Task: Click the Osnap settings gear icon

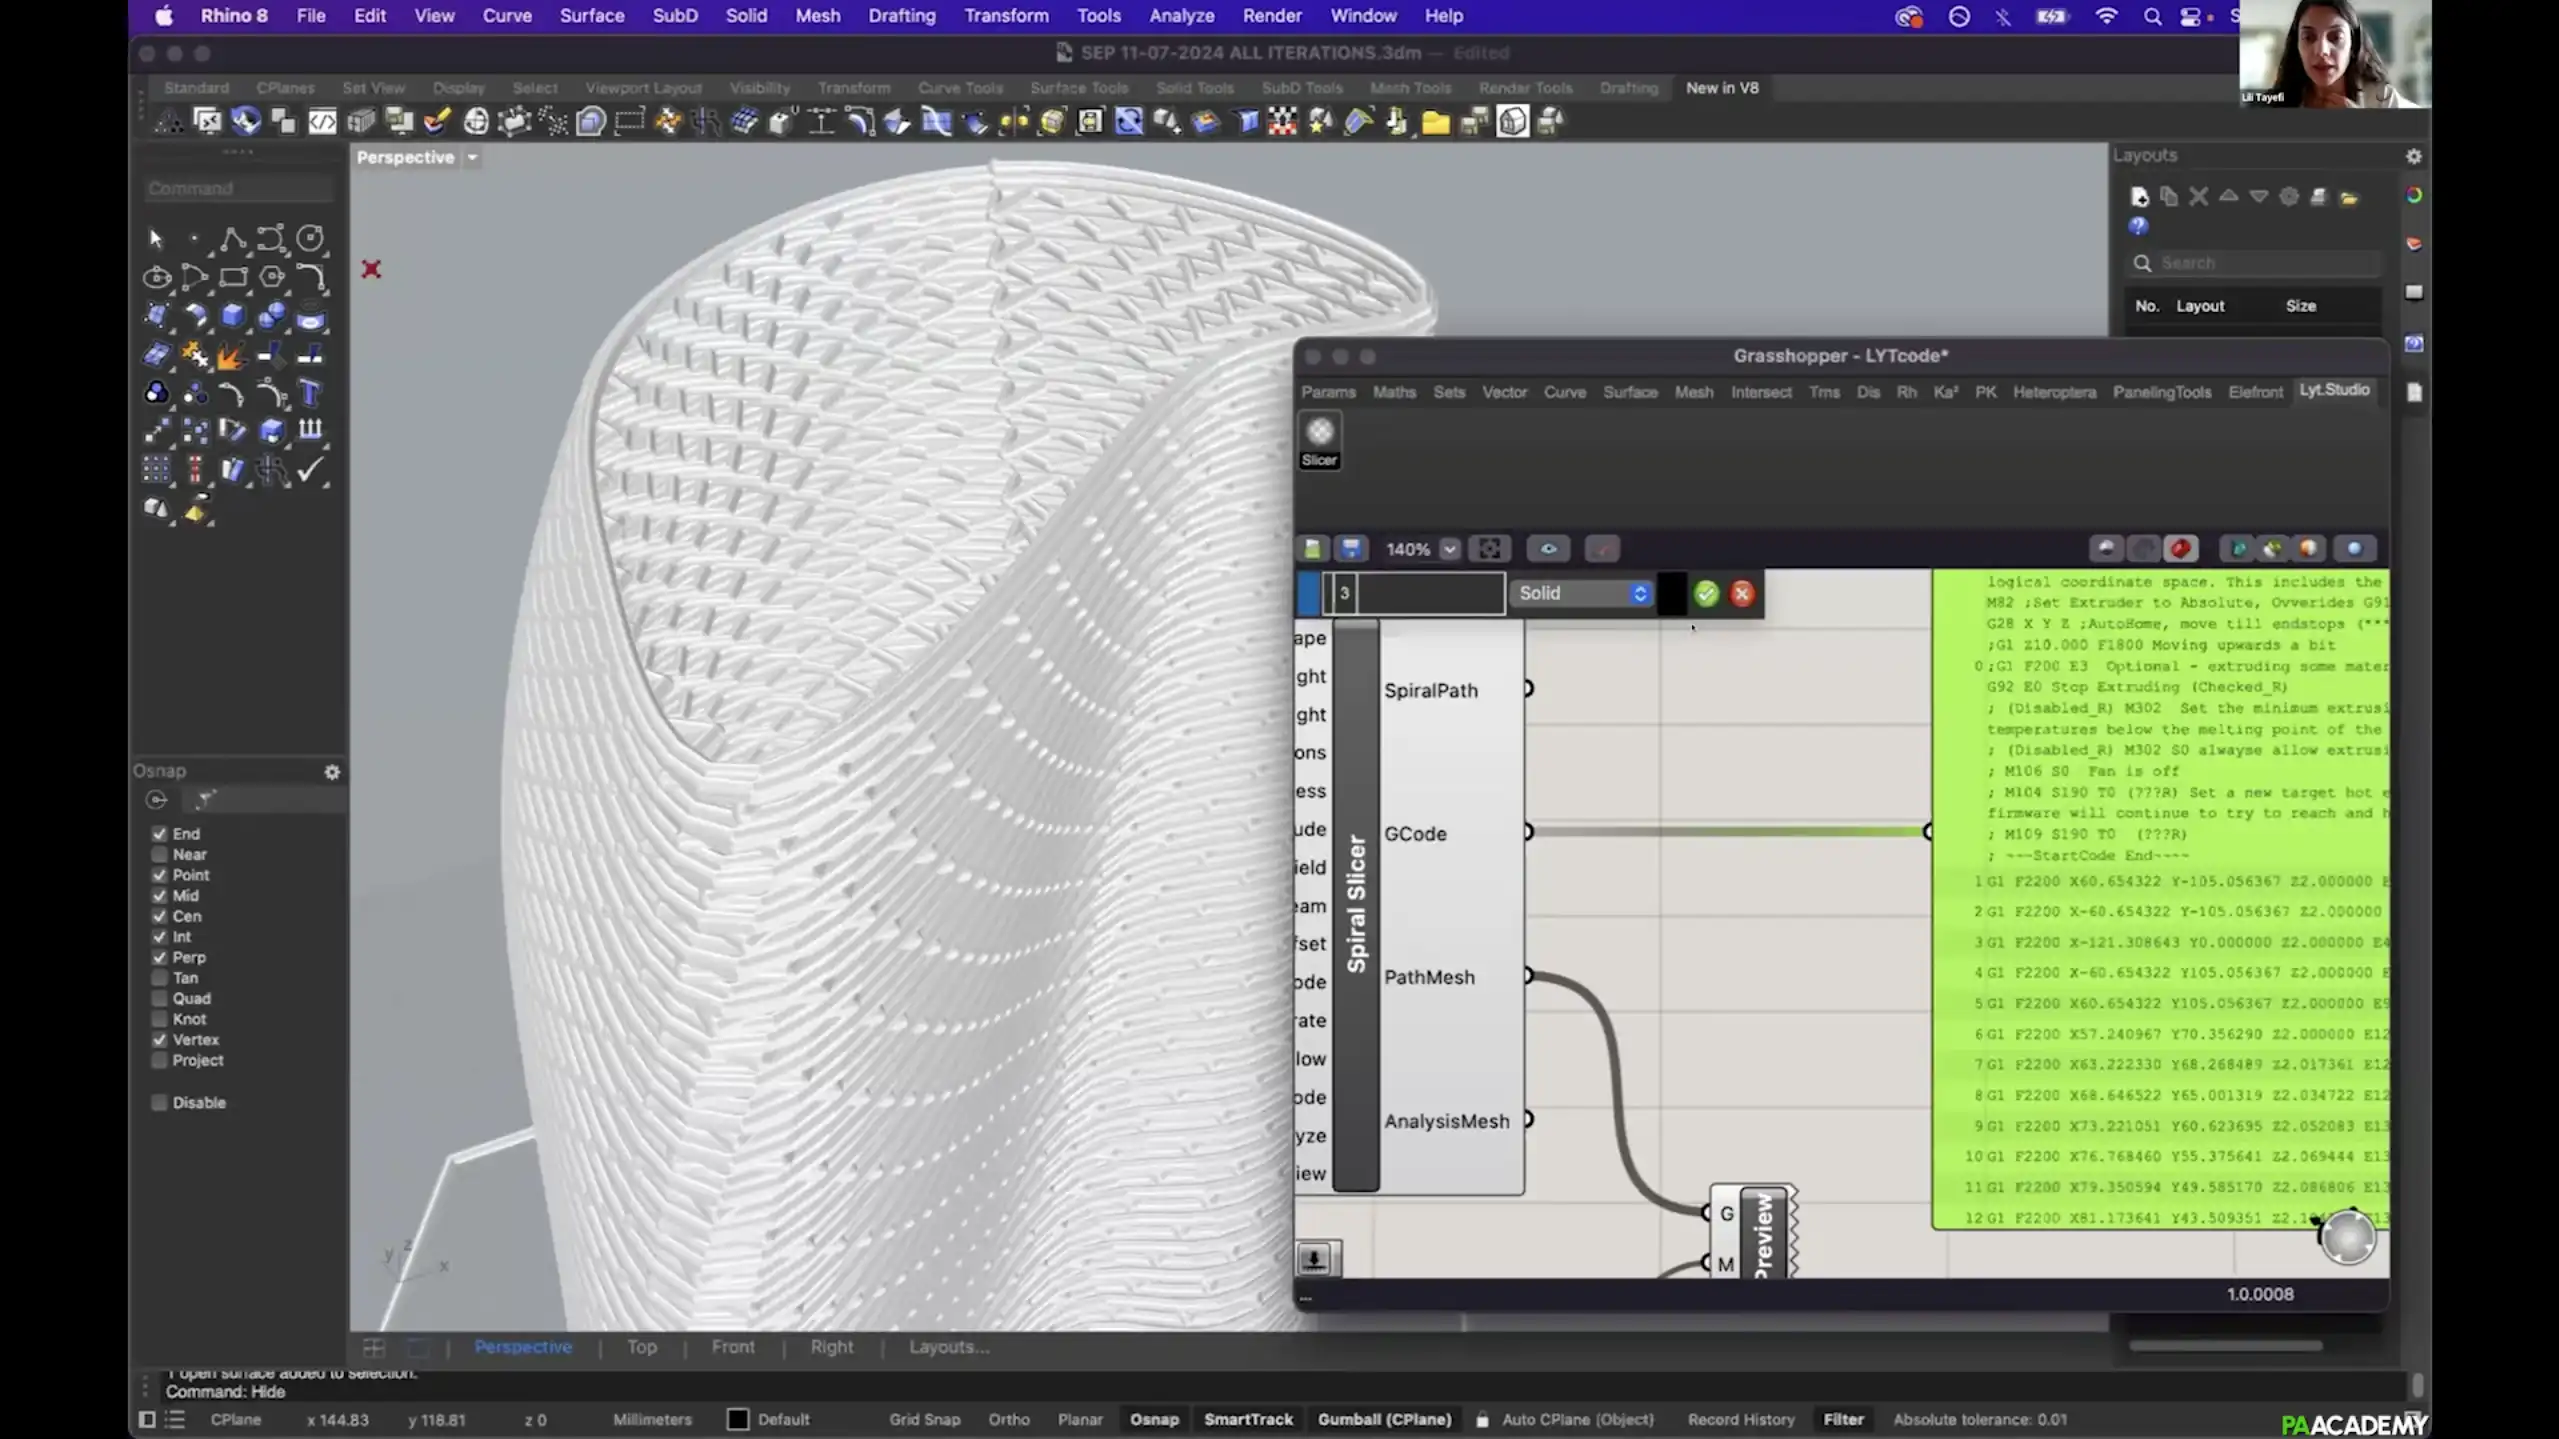Action: click(332, 772)
